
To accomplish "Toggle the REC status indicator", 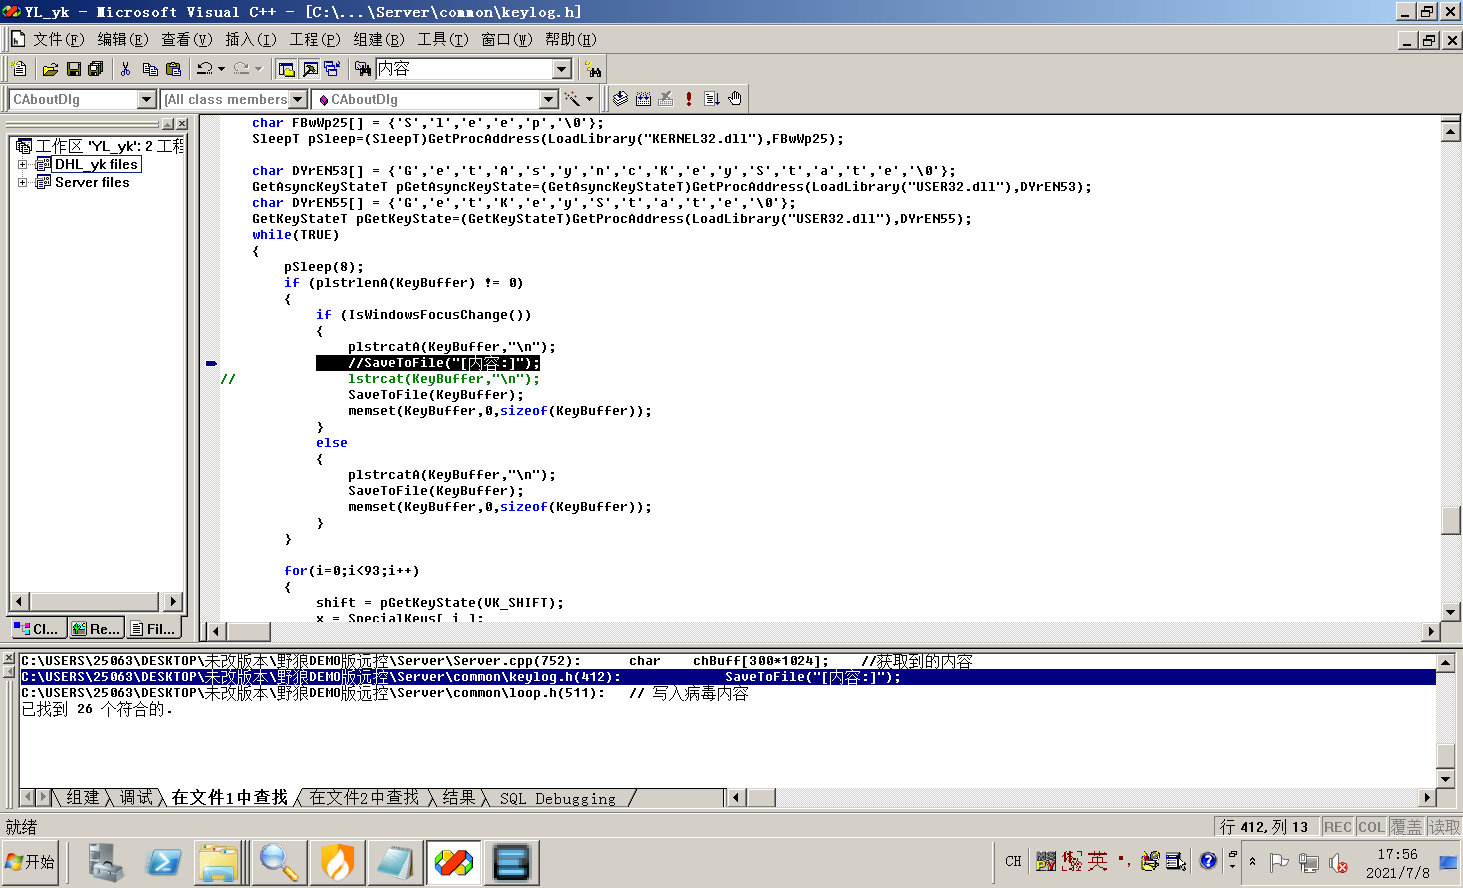I will [x=1338, y=827].
